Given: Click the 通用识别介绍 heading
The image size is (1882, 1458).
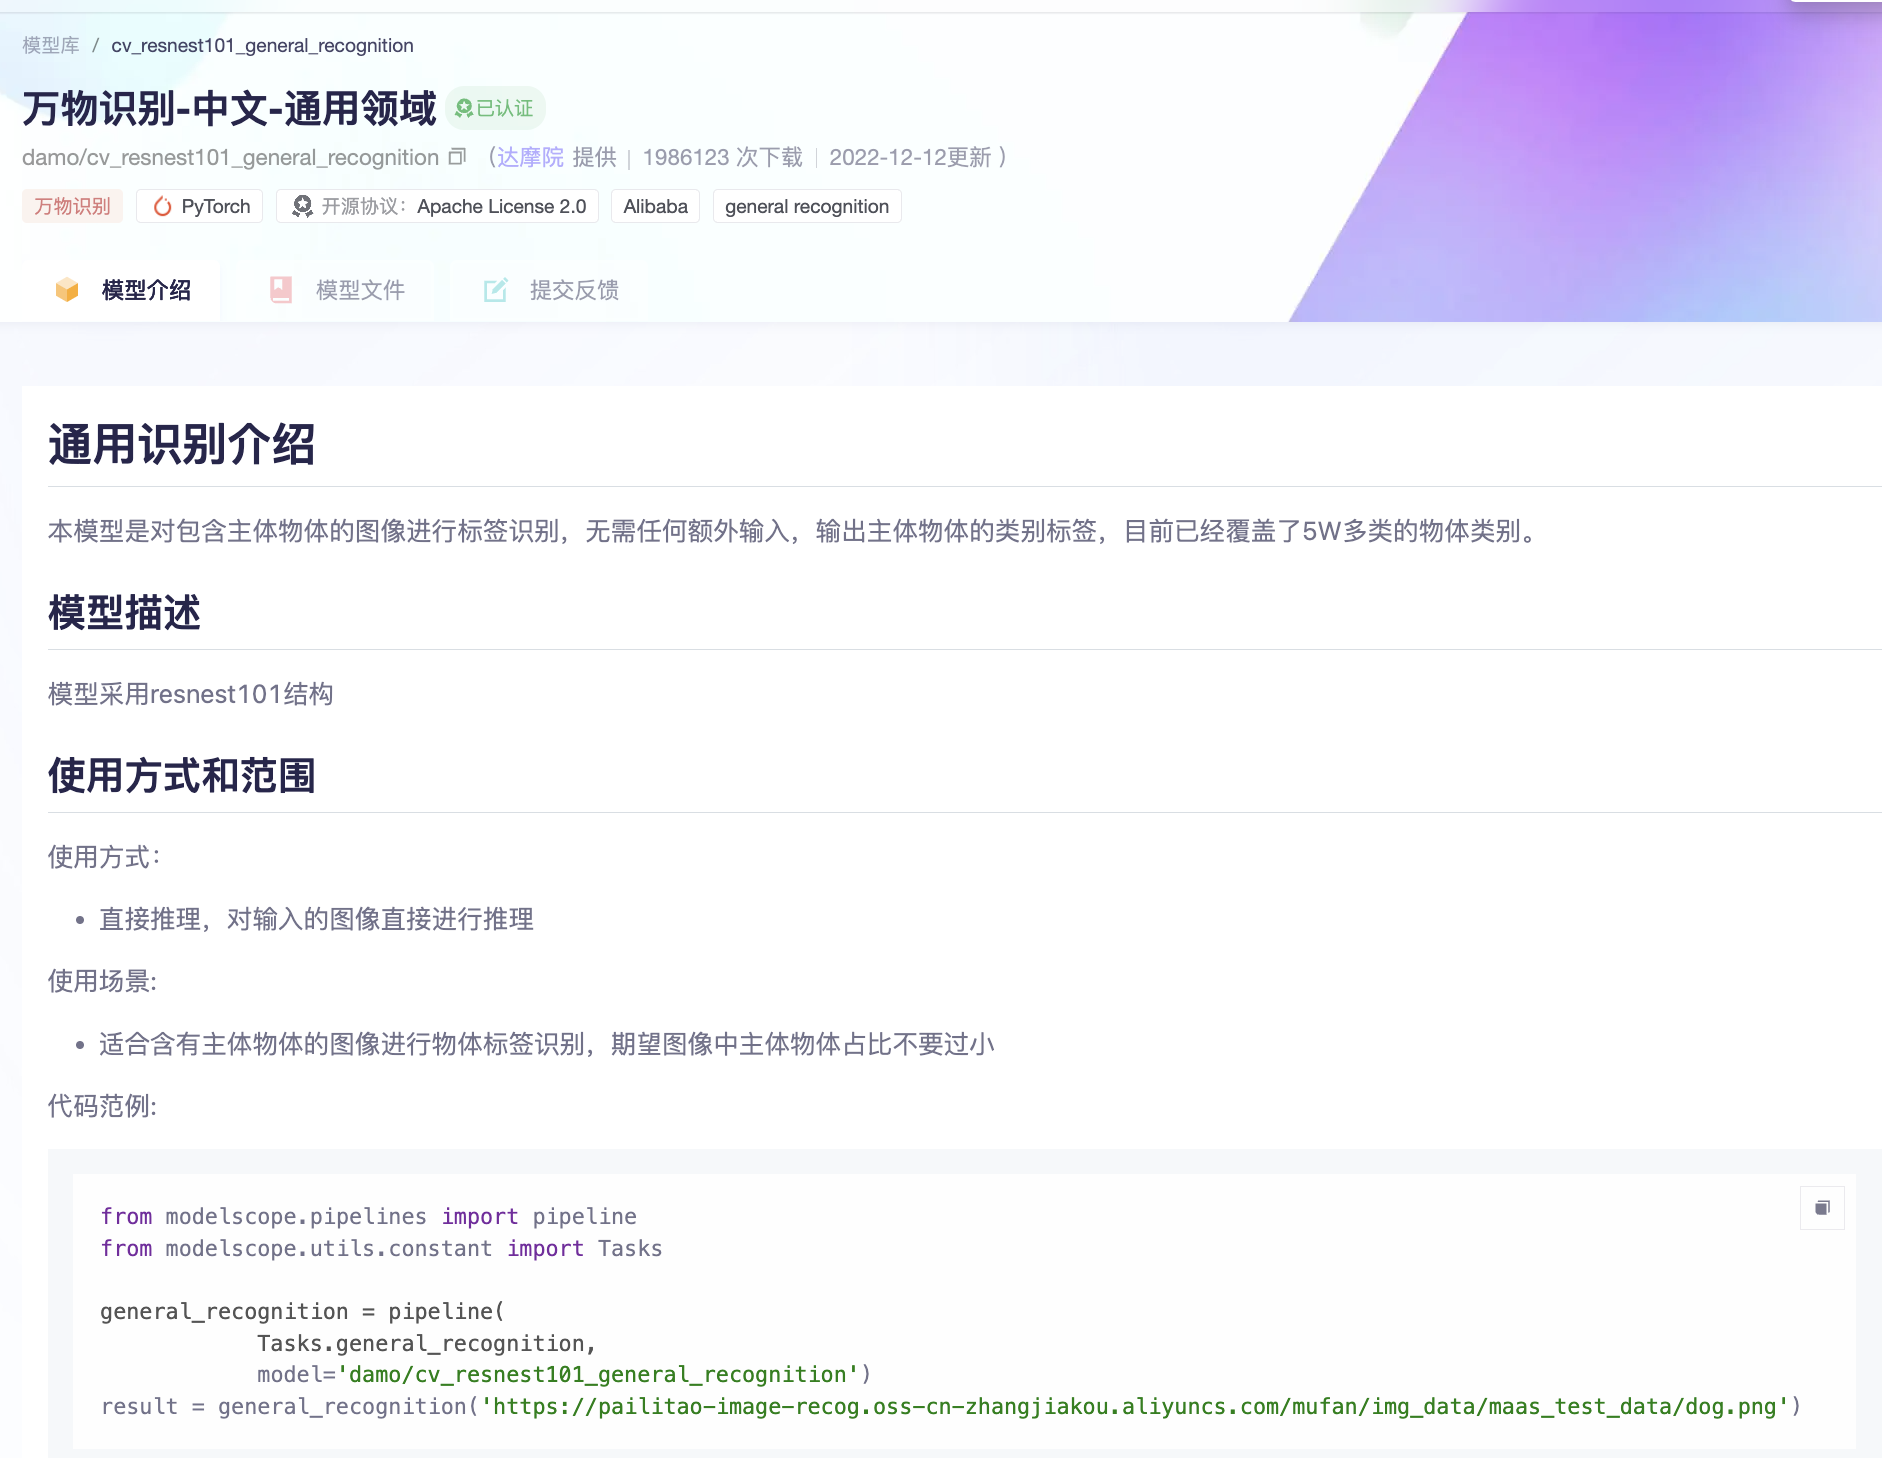Looking at the screenshot, I should pyautogui.click(x=181, y=444).
